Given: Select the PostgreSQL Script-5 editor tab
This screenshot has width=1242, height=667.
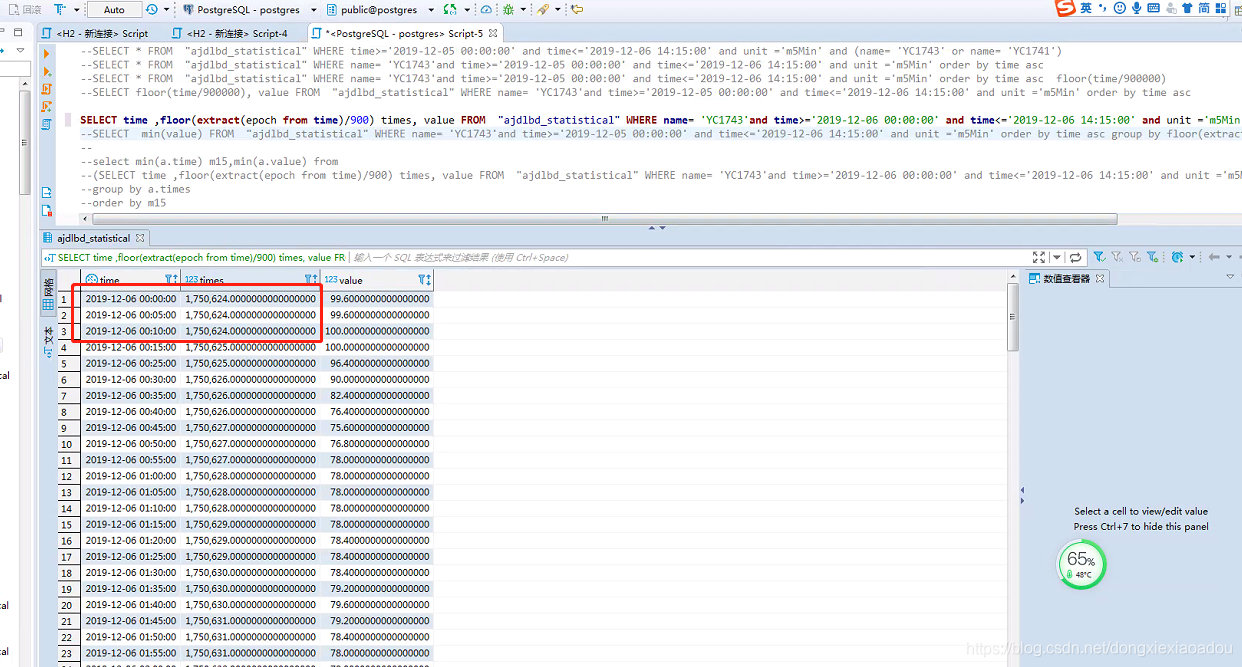Looking at the screenshot, I should [x=403, y=33].
